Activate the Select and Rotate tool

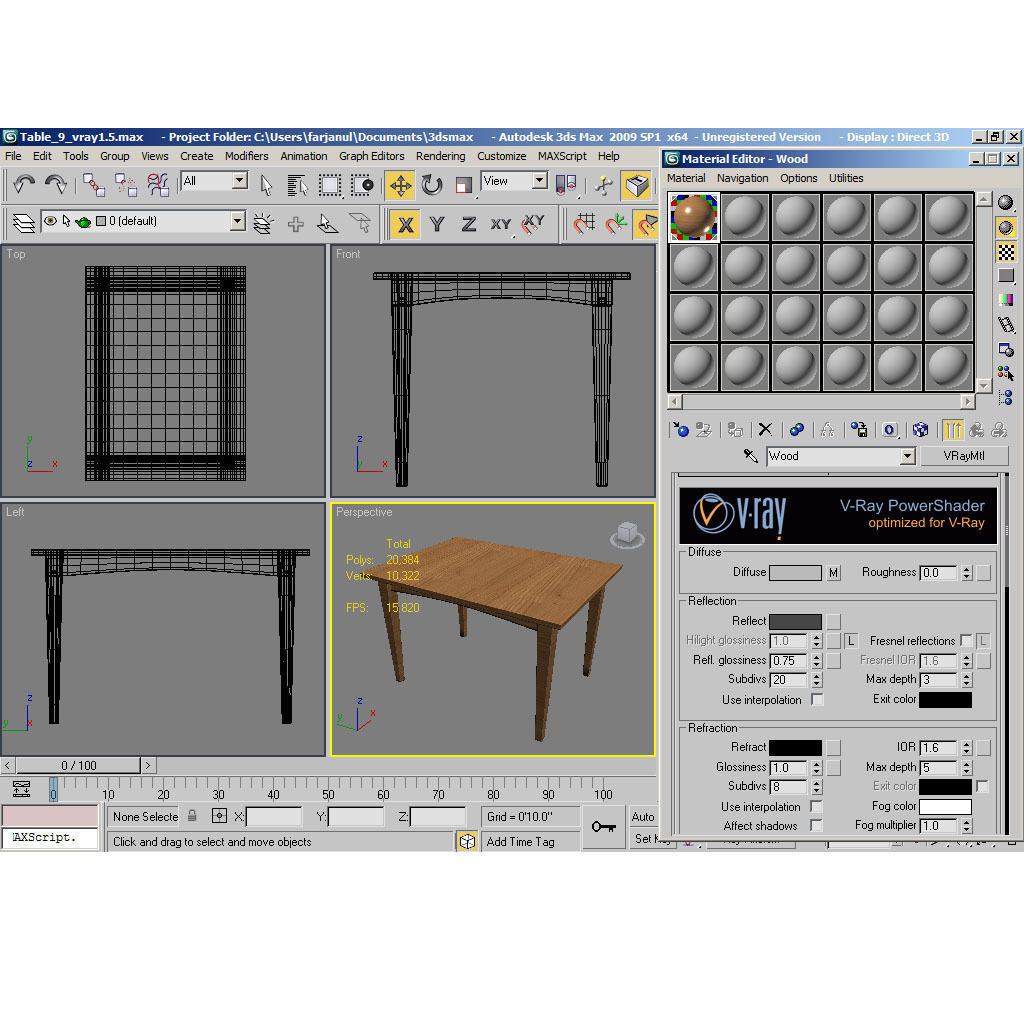(432, 185)
